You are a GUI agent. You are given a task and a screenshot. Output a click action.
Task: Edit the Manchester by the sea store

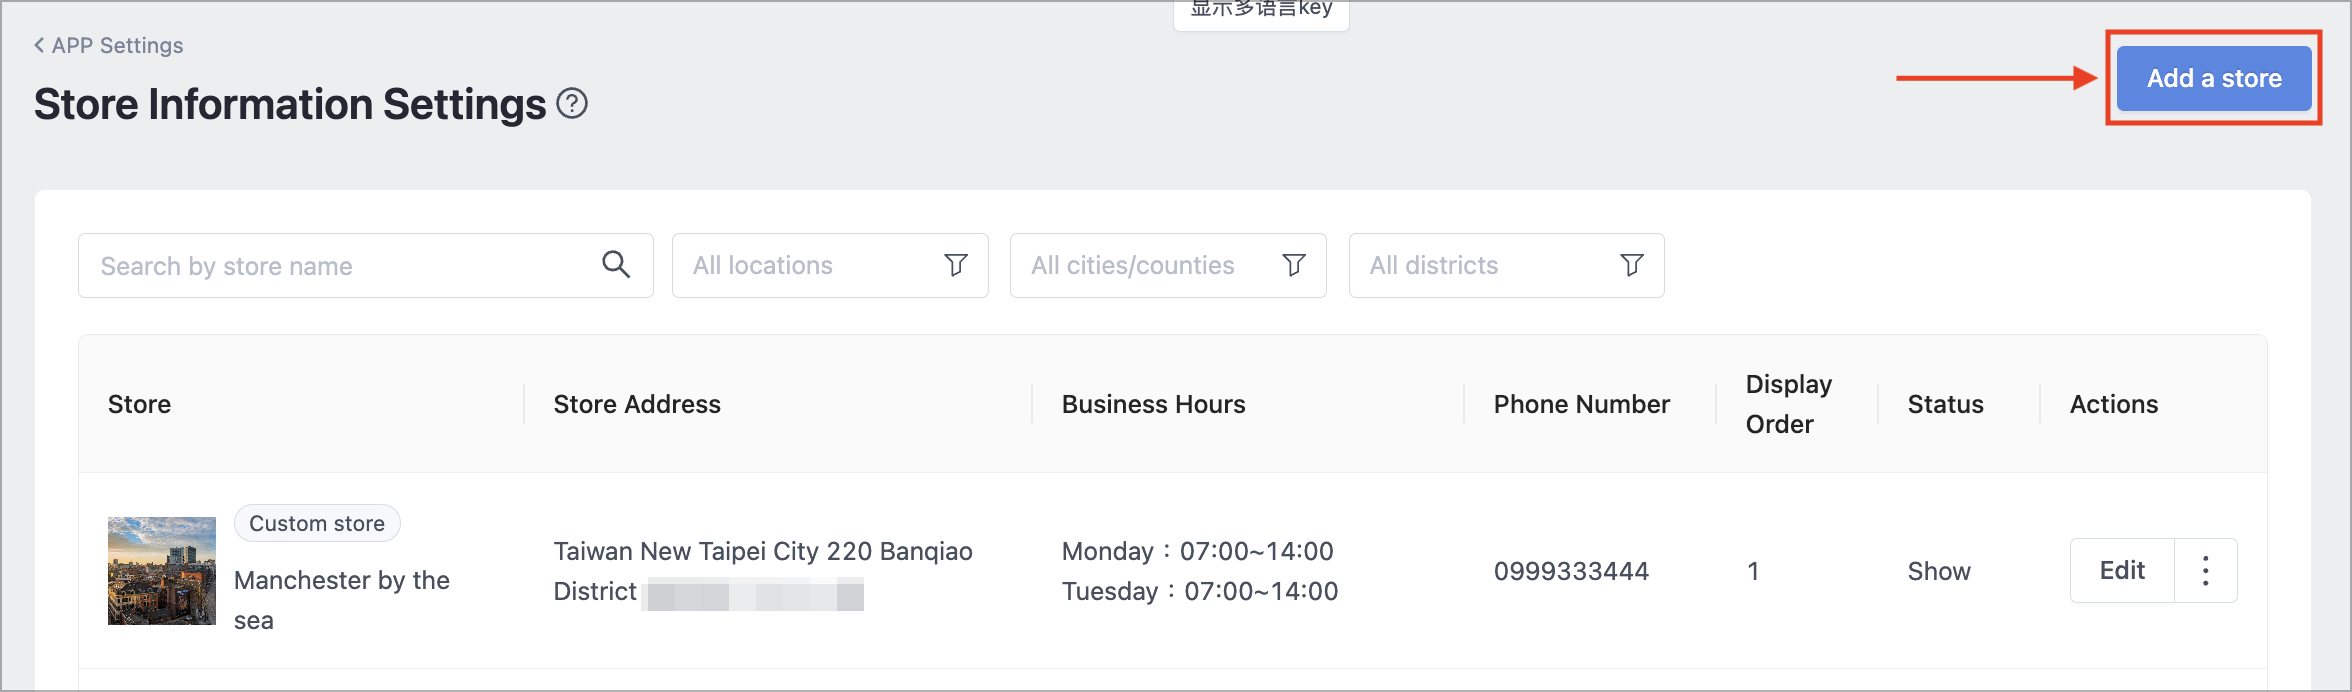[2122, 571]
